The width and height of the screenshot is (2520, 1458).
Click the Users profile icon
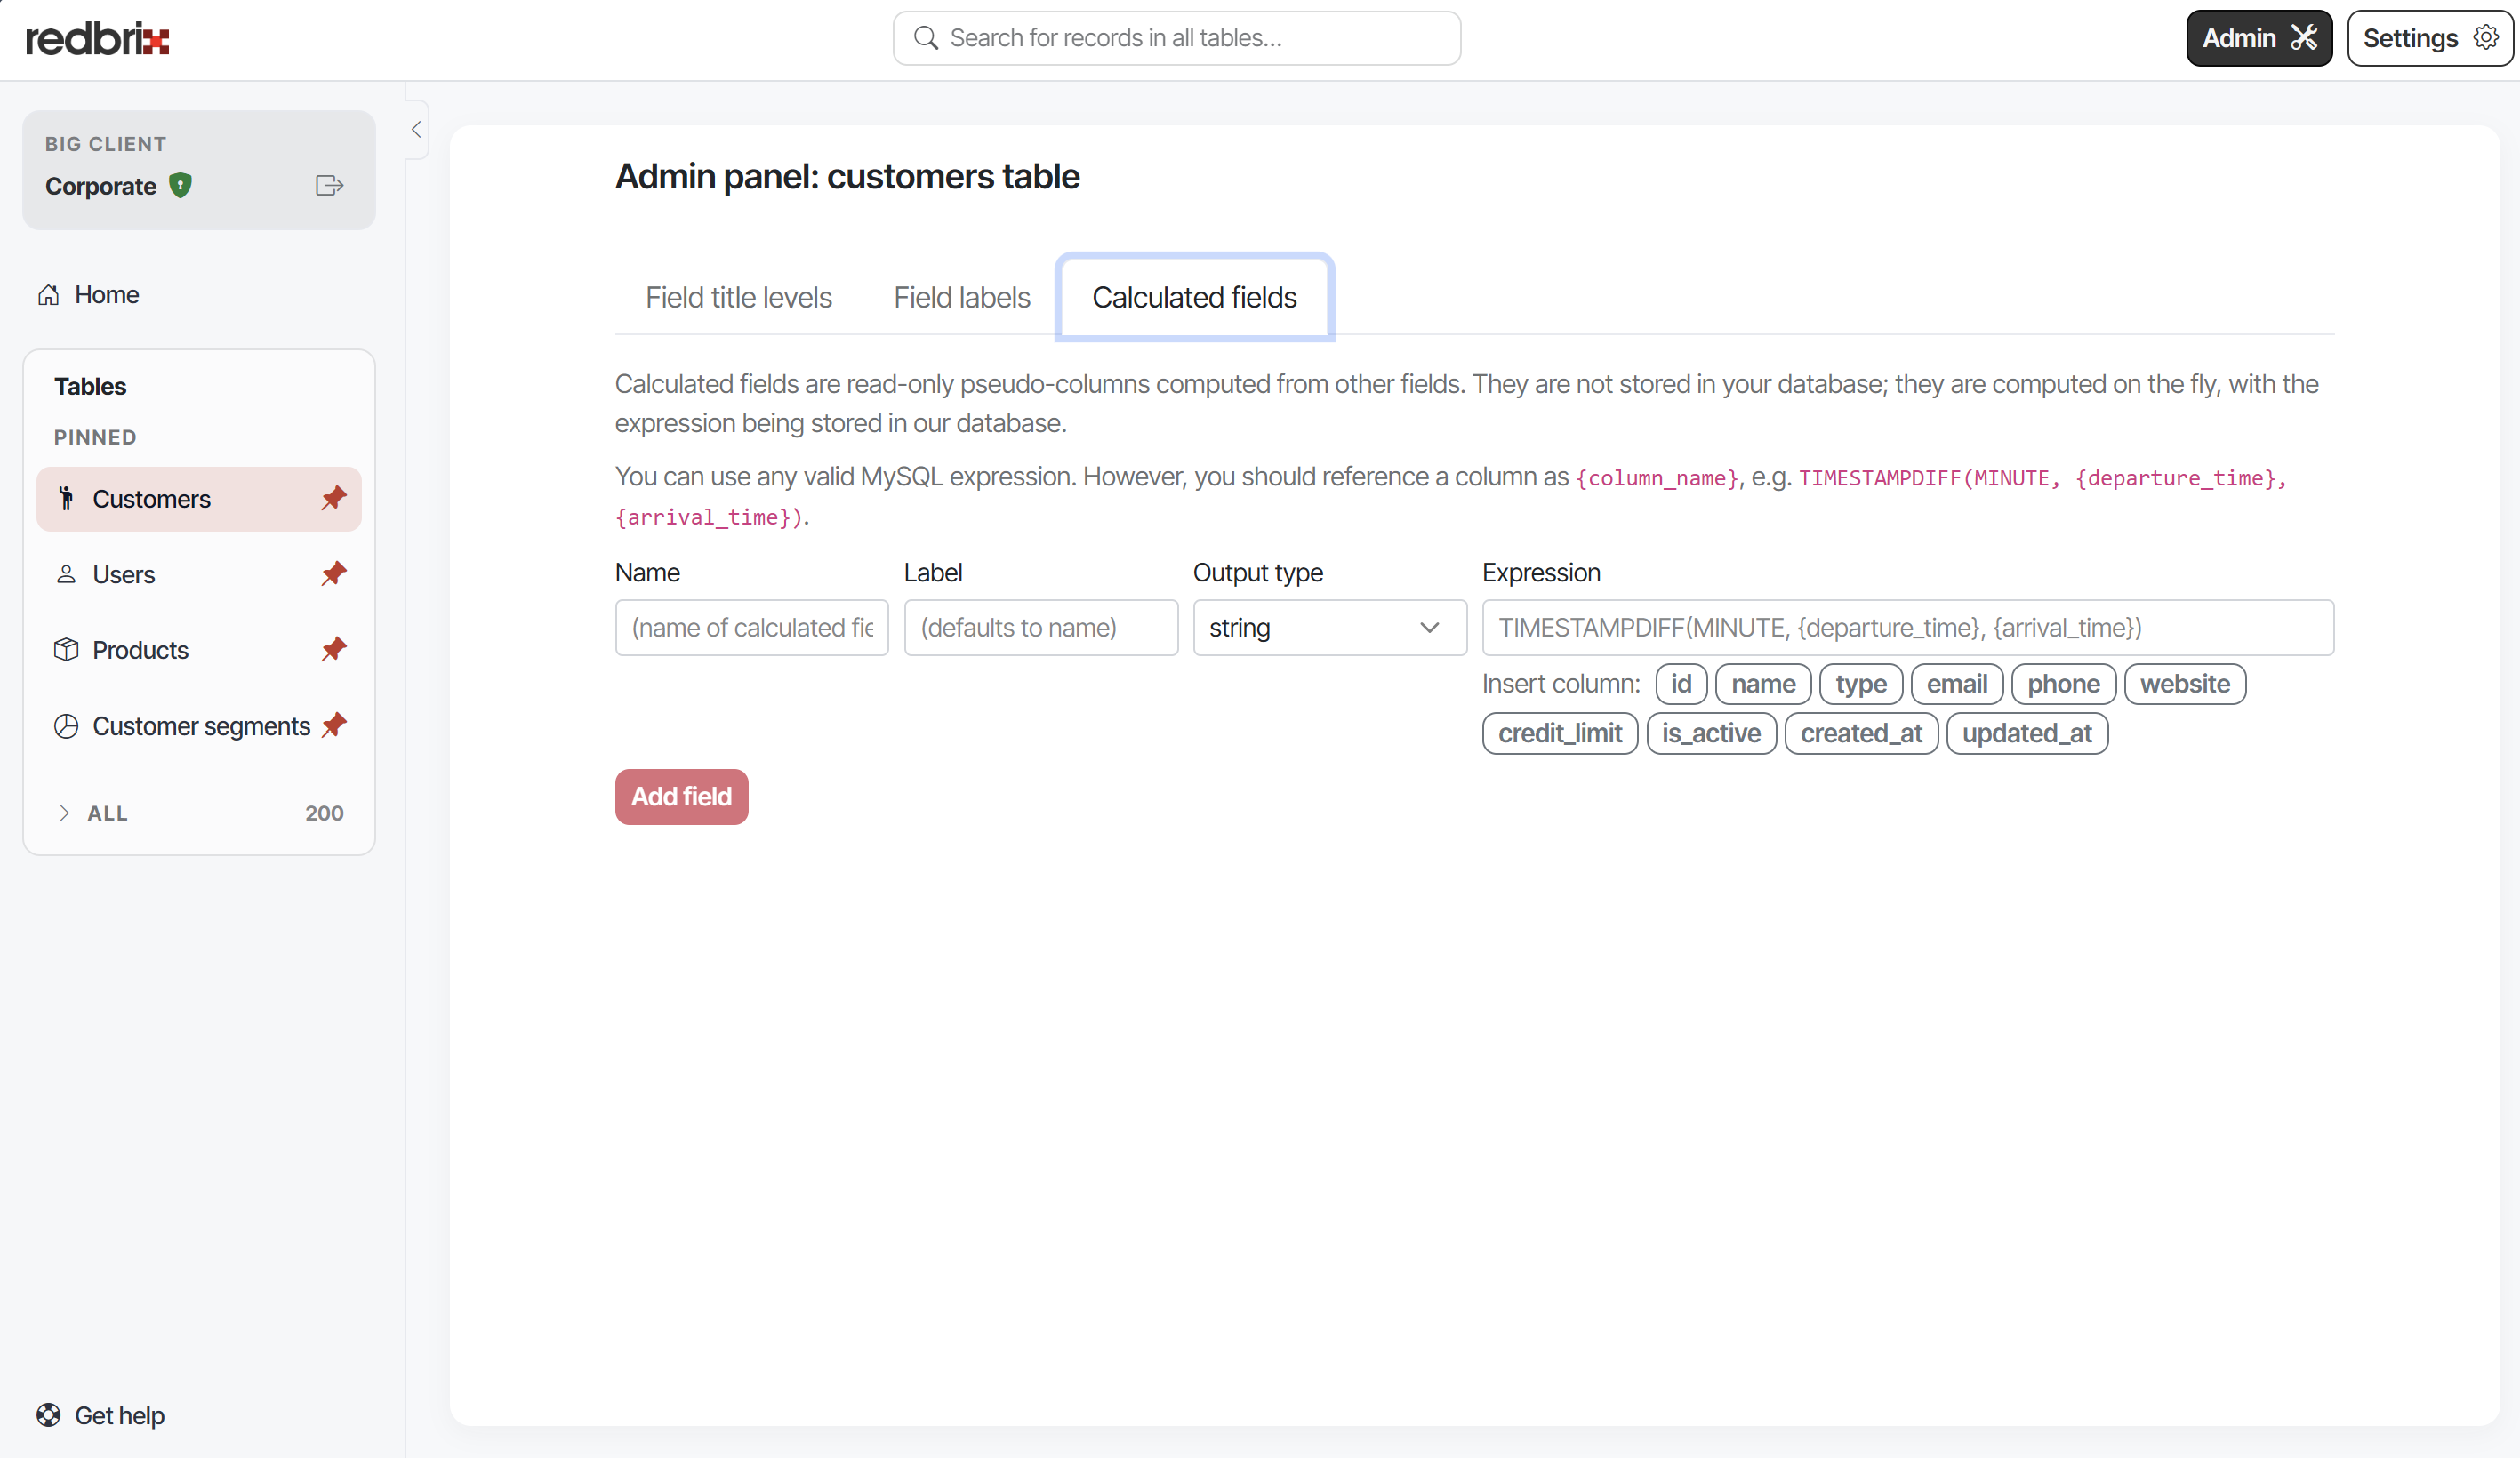(x=66, y=574)
